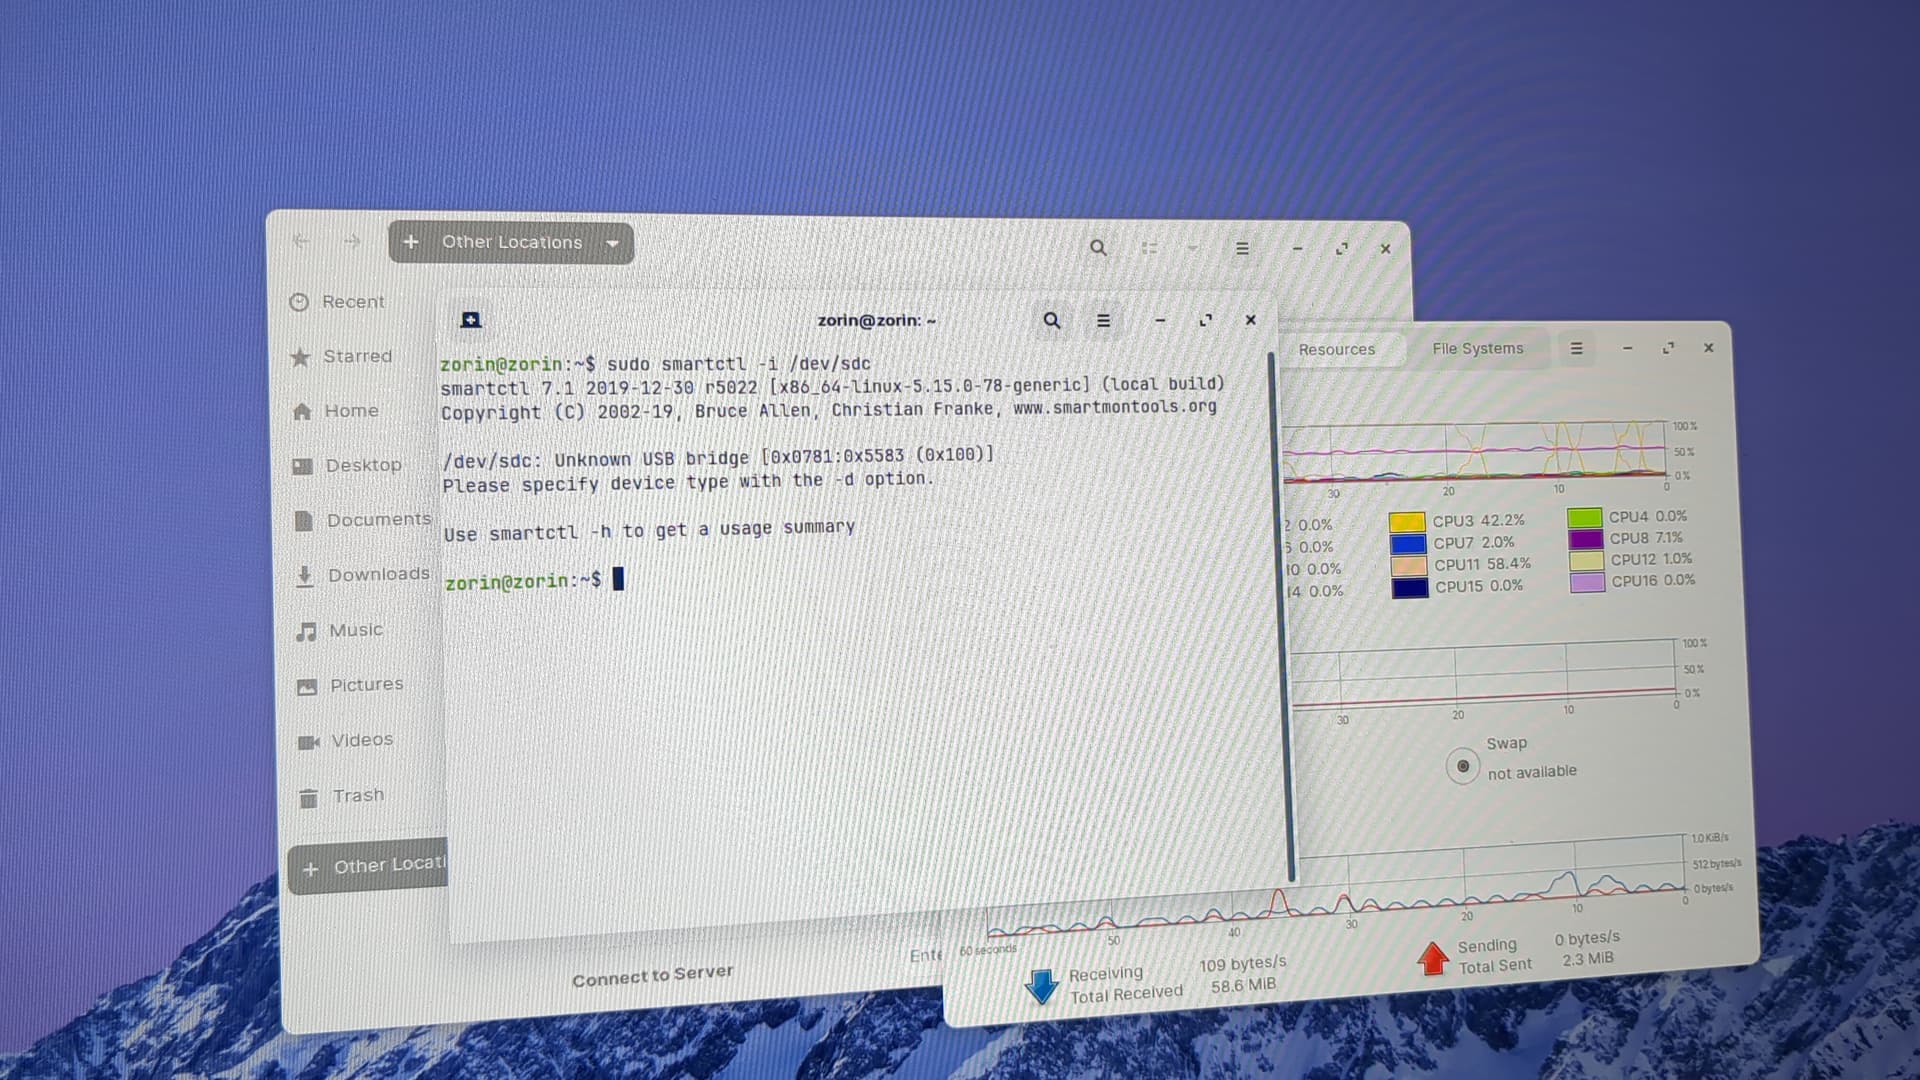Screen dimensions: 1920x1080
Task: Open Downloads in the sidebar
Action: 378,575
